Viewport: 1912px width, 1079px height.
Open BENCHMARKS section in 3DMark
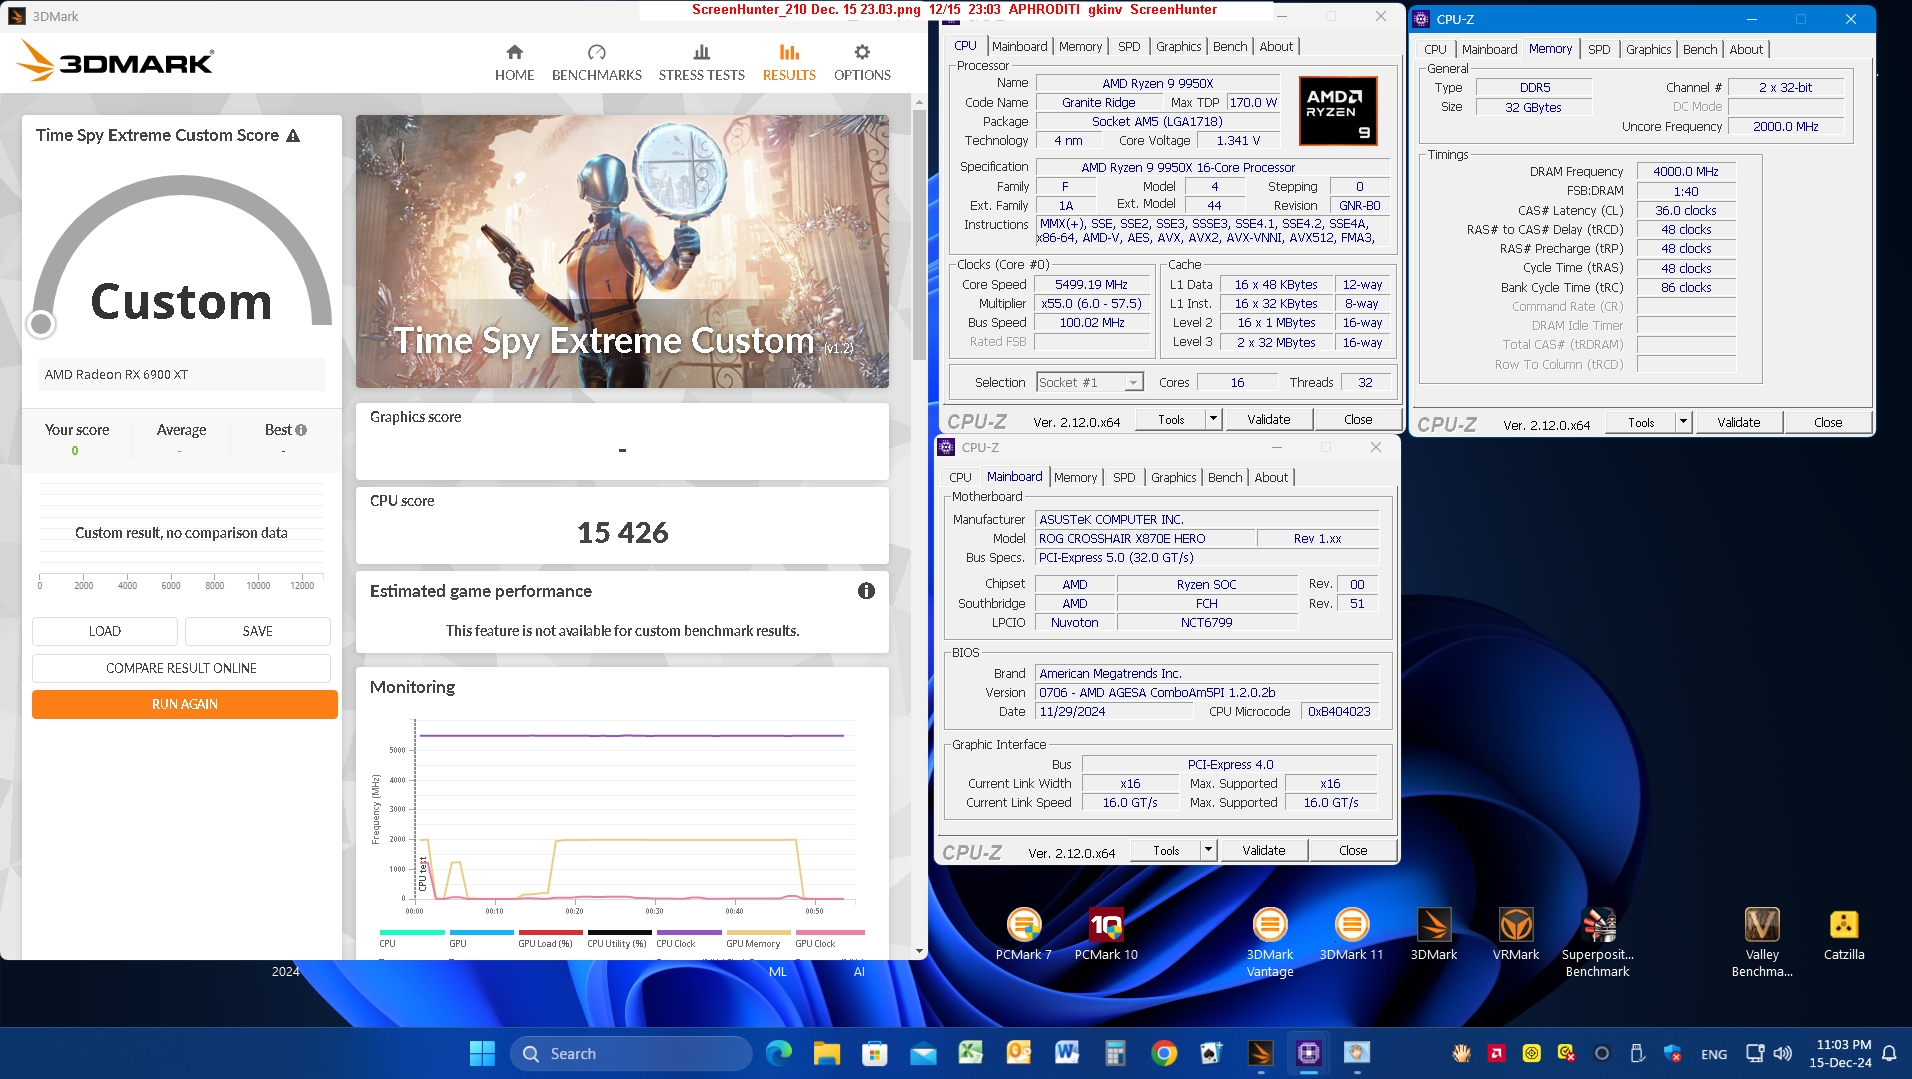596,62
